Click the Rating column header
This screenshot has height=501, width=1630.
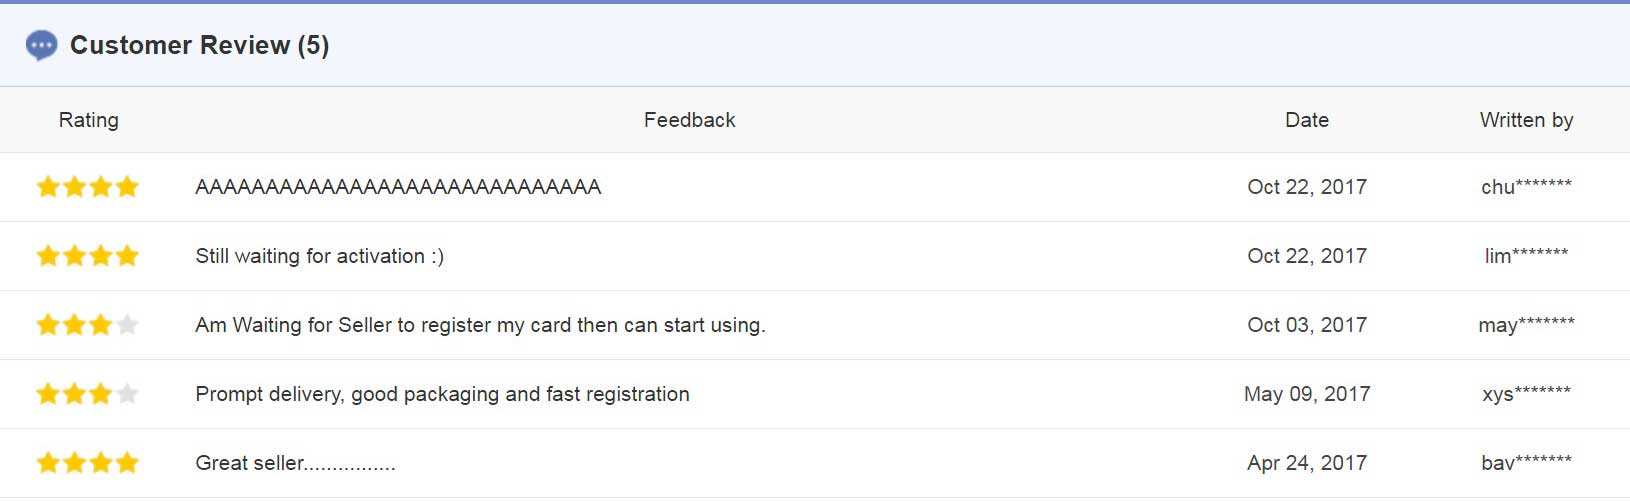(x=89, y=120)
